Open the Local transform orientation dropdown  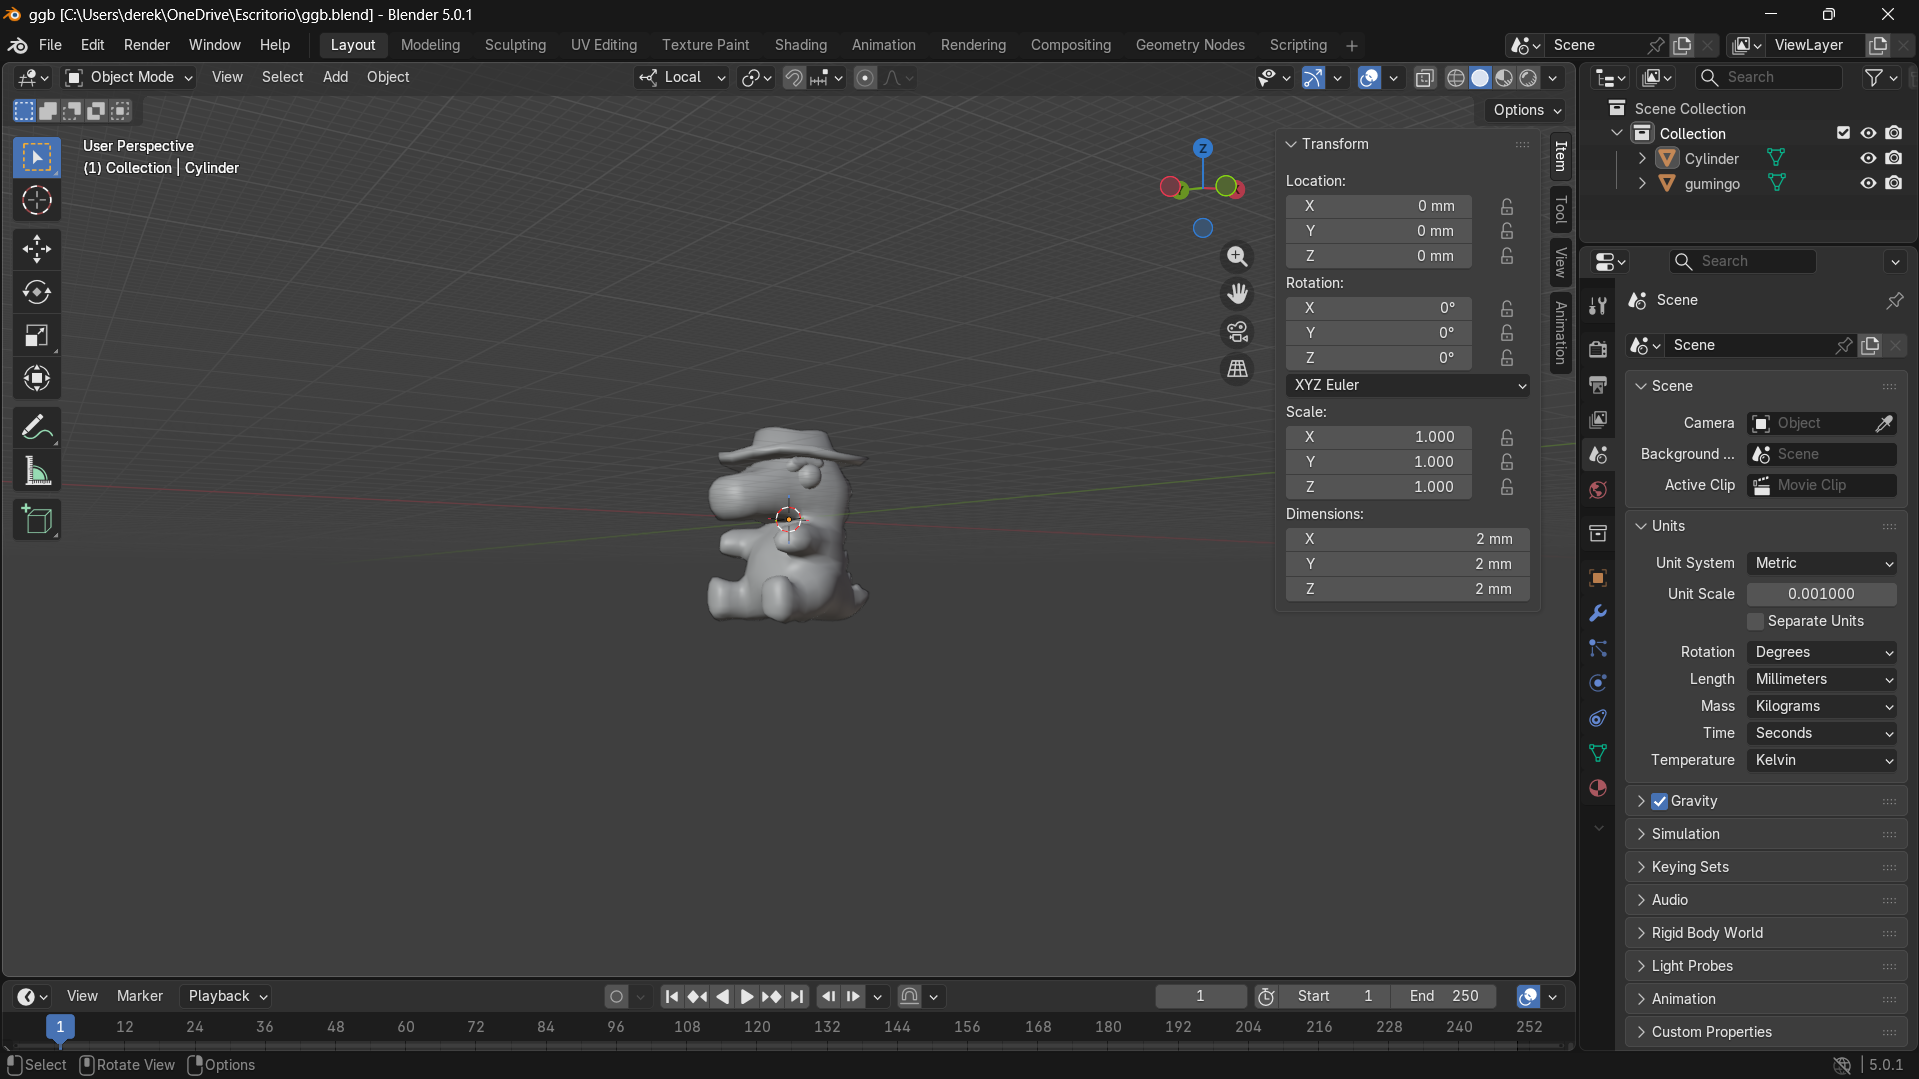pyautogui.click(x=682, y=77)
